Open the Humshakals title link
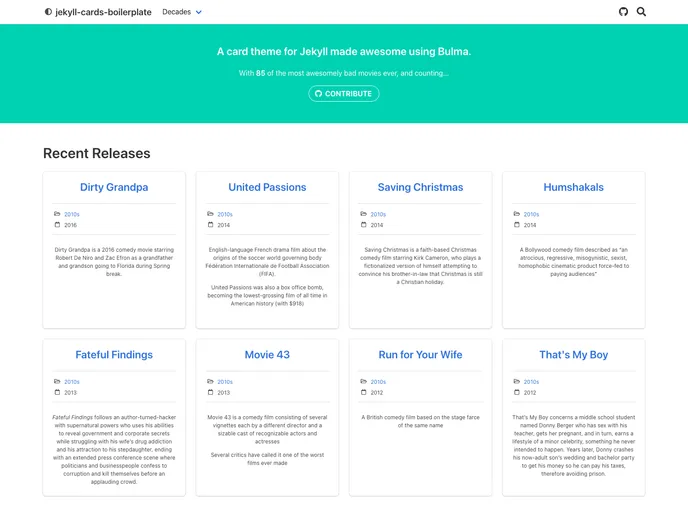 point(573,187)
